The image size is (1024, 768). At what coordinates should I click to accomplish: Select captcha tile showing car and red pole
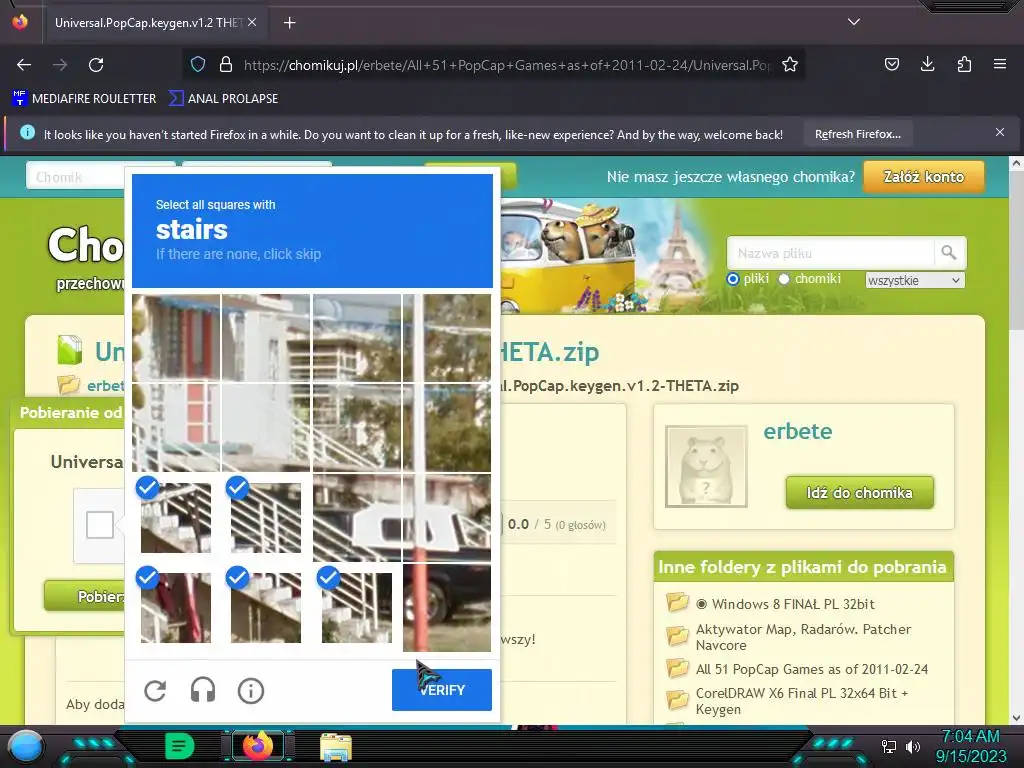click(447, 607)
